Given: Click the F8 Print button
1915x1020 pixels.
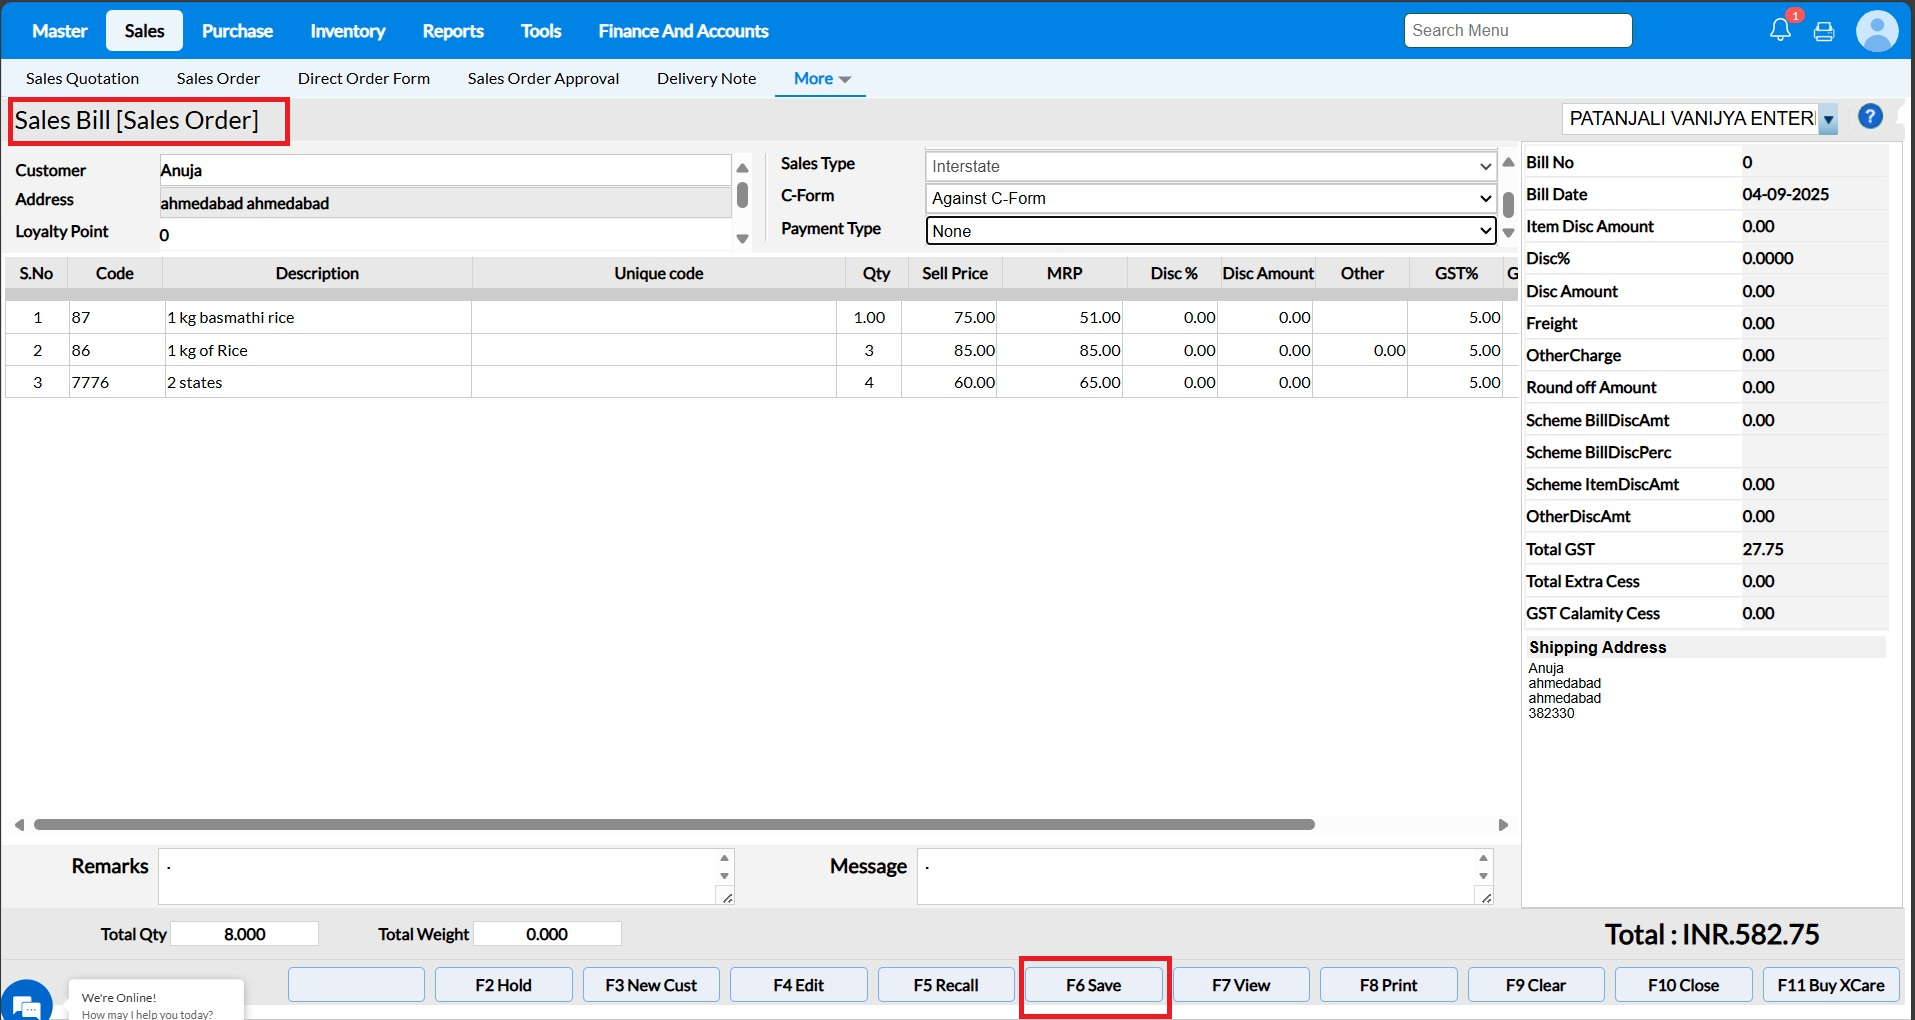Looking at the screenshot, I should point(1388,985).
